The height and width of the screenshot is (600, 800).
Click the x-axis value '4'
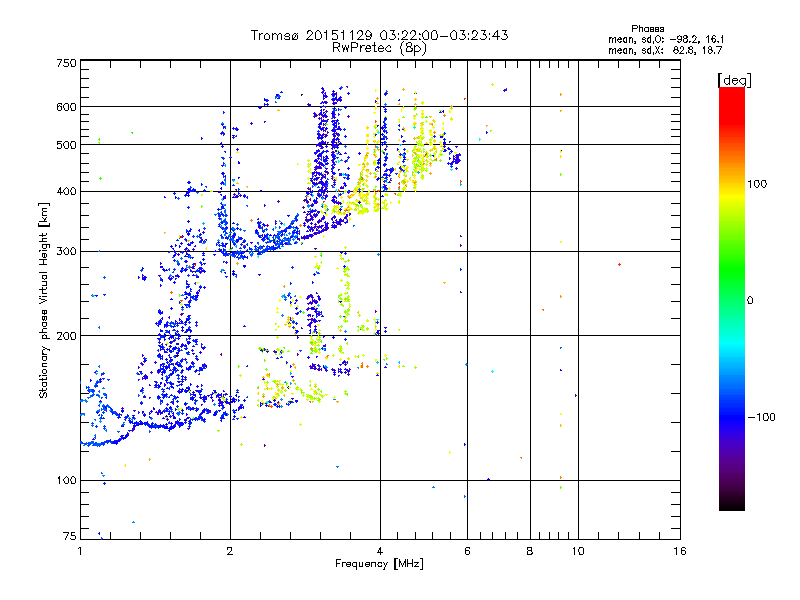pos(380,551)
